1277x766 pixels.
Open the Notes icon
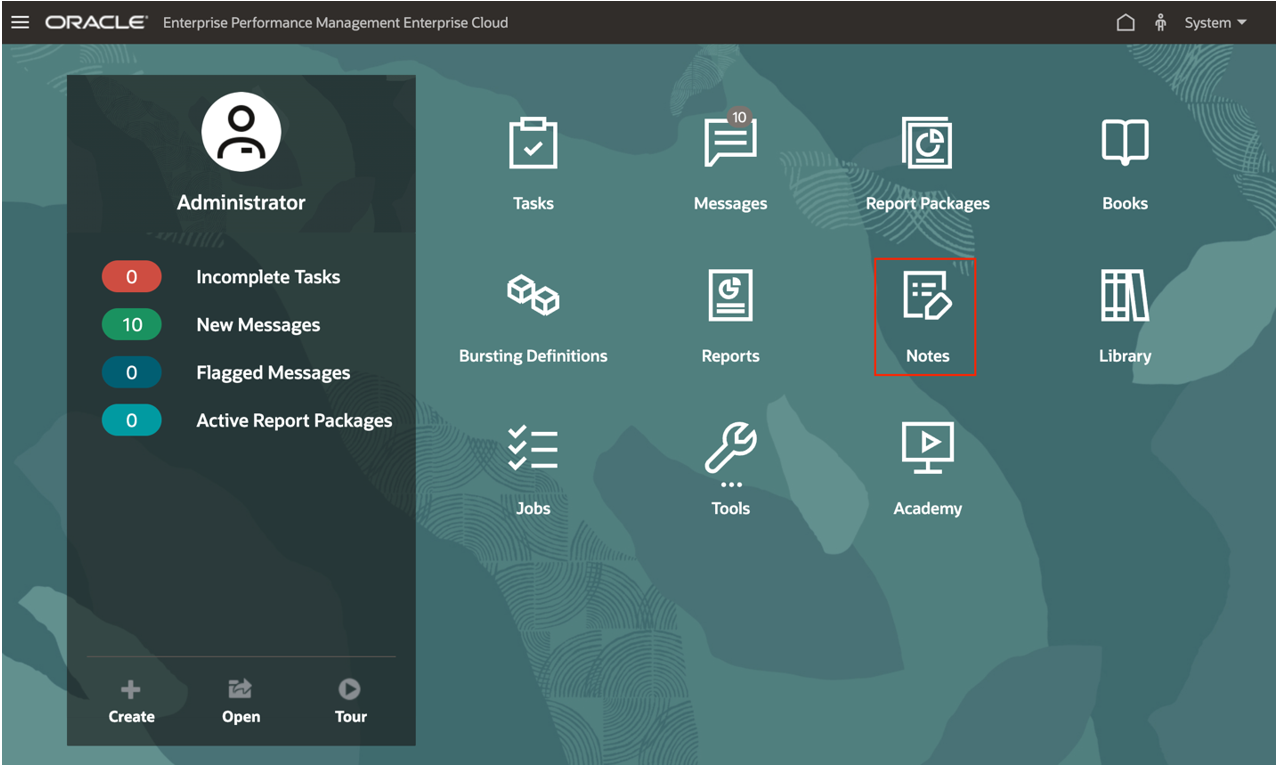927,296
